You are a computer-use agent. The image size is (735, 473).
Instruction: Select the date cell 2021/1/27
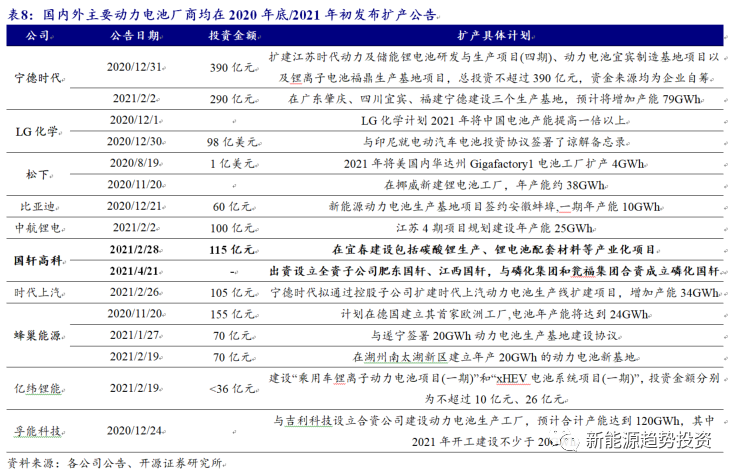click(x=135, y=335)
